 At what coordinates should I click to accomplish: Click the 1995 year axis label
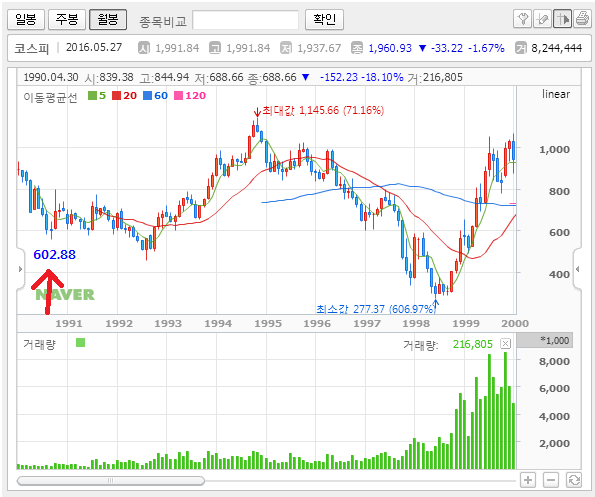coord(268,324)
